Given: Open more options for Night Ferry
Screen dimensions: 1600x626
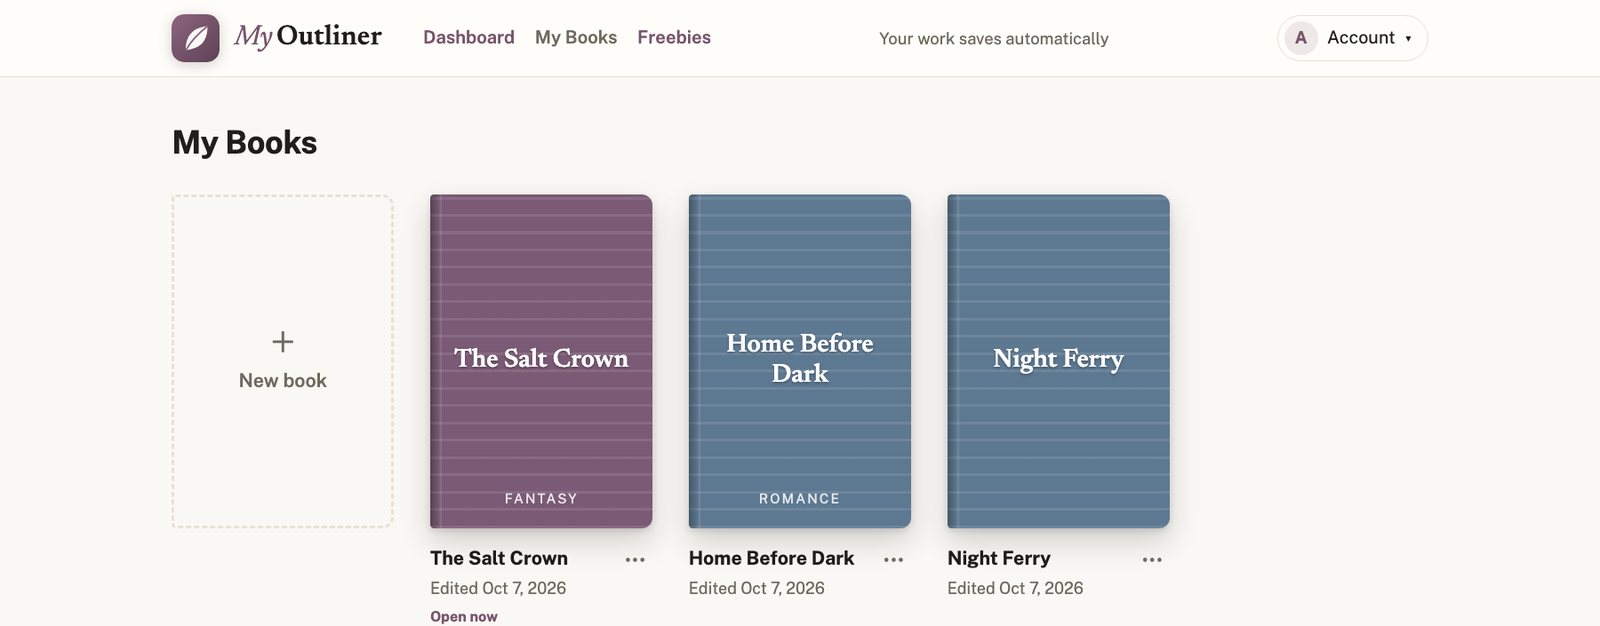Looking at the screenshot, I should click(x=1152, y=560).
